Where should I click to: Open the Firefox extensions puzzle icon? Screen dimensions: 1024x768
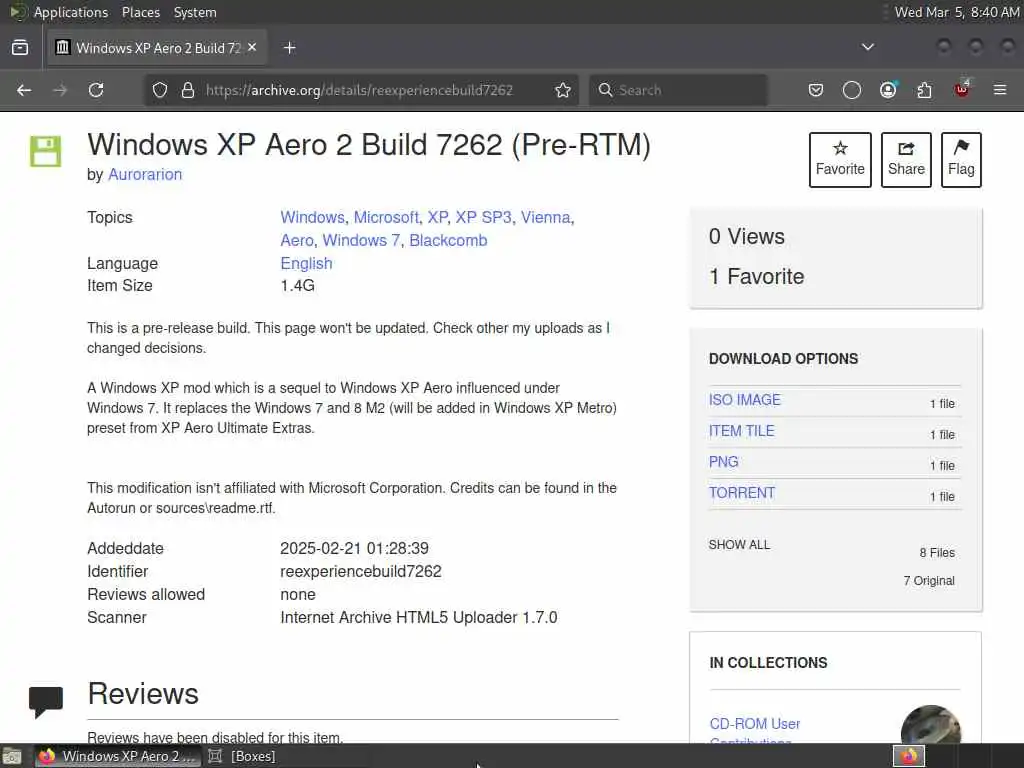[x=924, y=90]
